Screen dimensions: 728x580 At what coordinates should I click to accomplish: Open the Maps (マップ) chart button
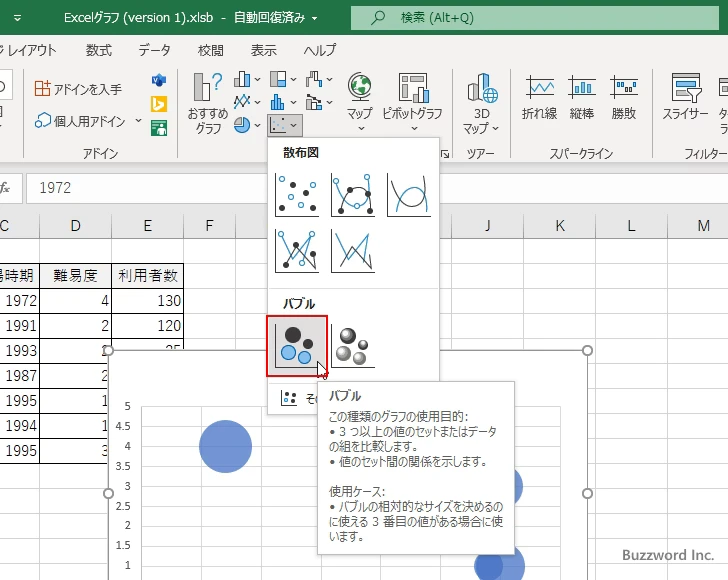[x=360, y=102]
